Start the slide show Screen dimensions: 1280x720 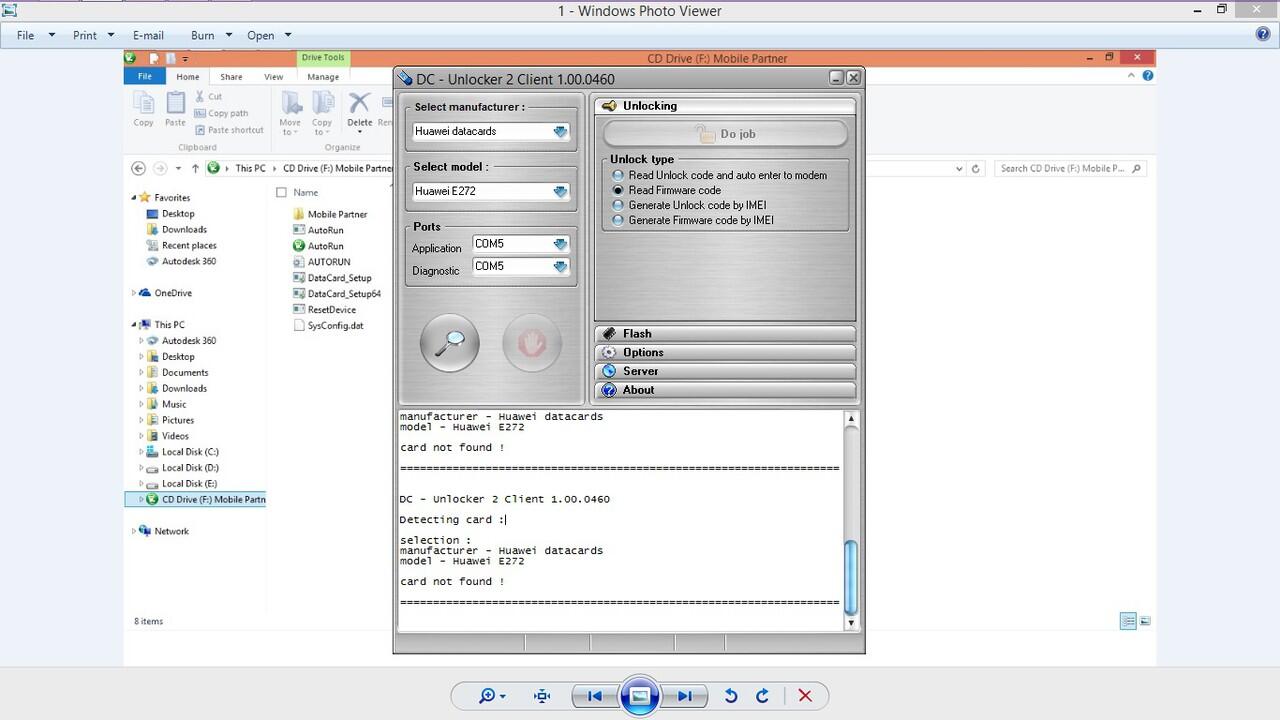(x=640, y=696)
